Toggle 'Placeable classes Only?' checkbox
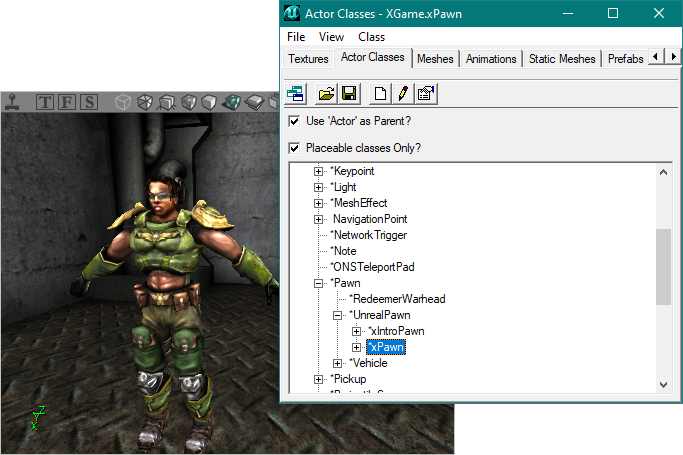Image resolution: width=683 pixels, height=455 pixels. (294, 148)
